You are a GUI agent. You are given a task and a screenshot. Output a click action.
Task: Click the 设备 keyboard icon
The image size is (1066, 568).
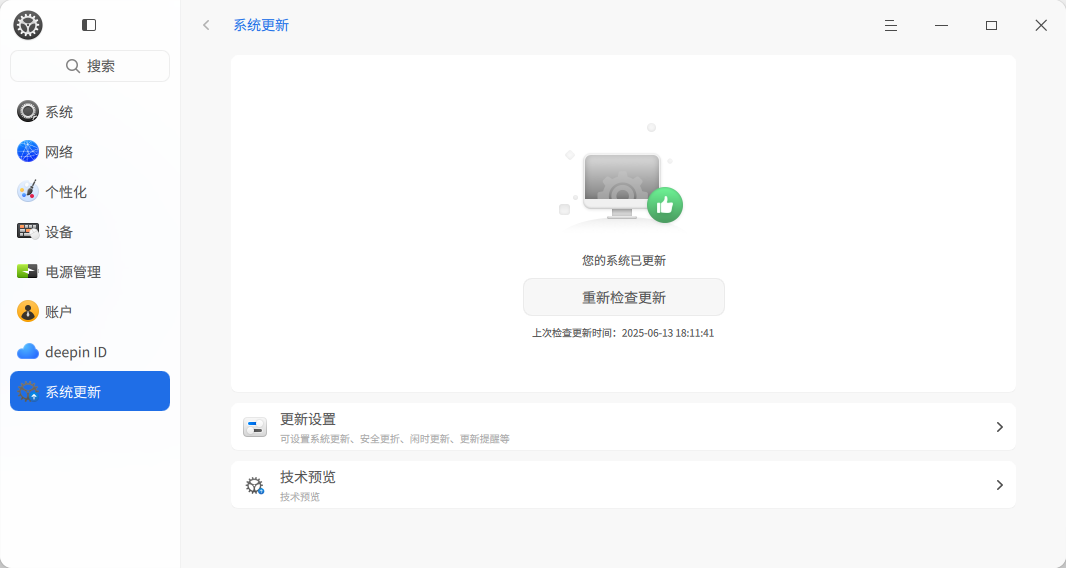tap(28, 232)
